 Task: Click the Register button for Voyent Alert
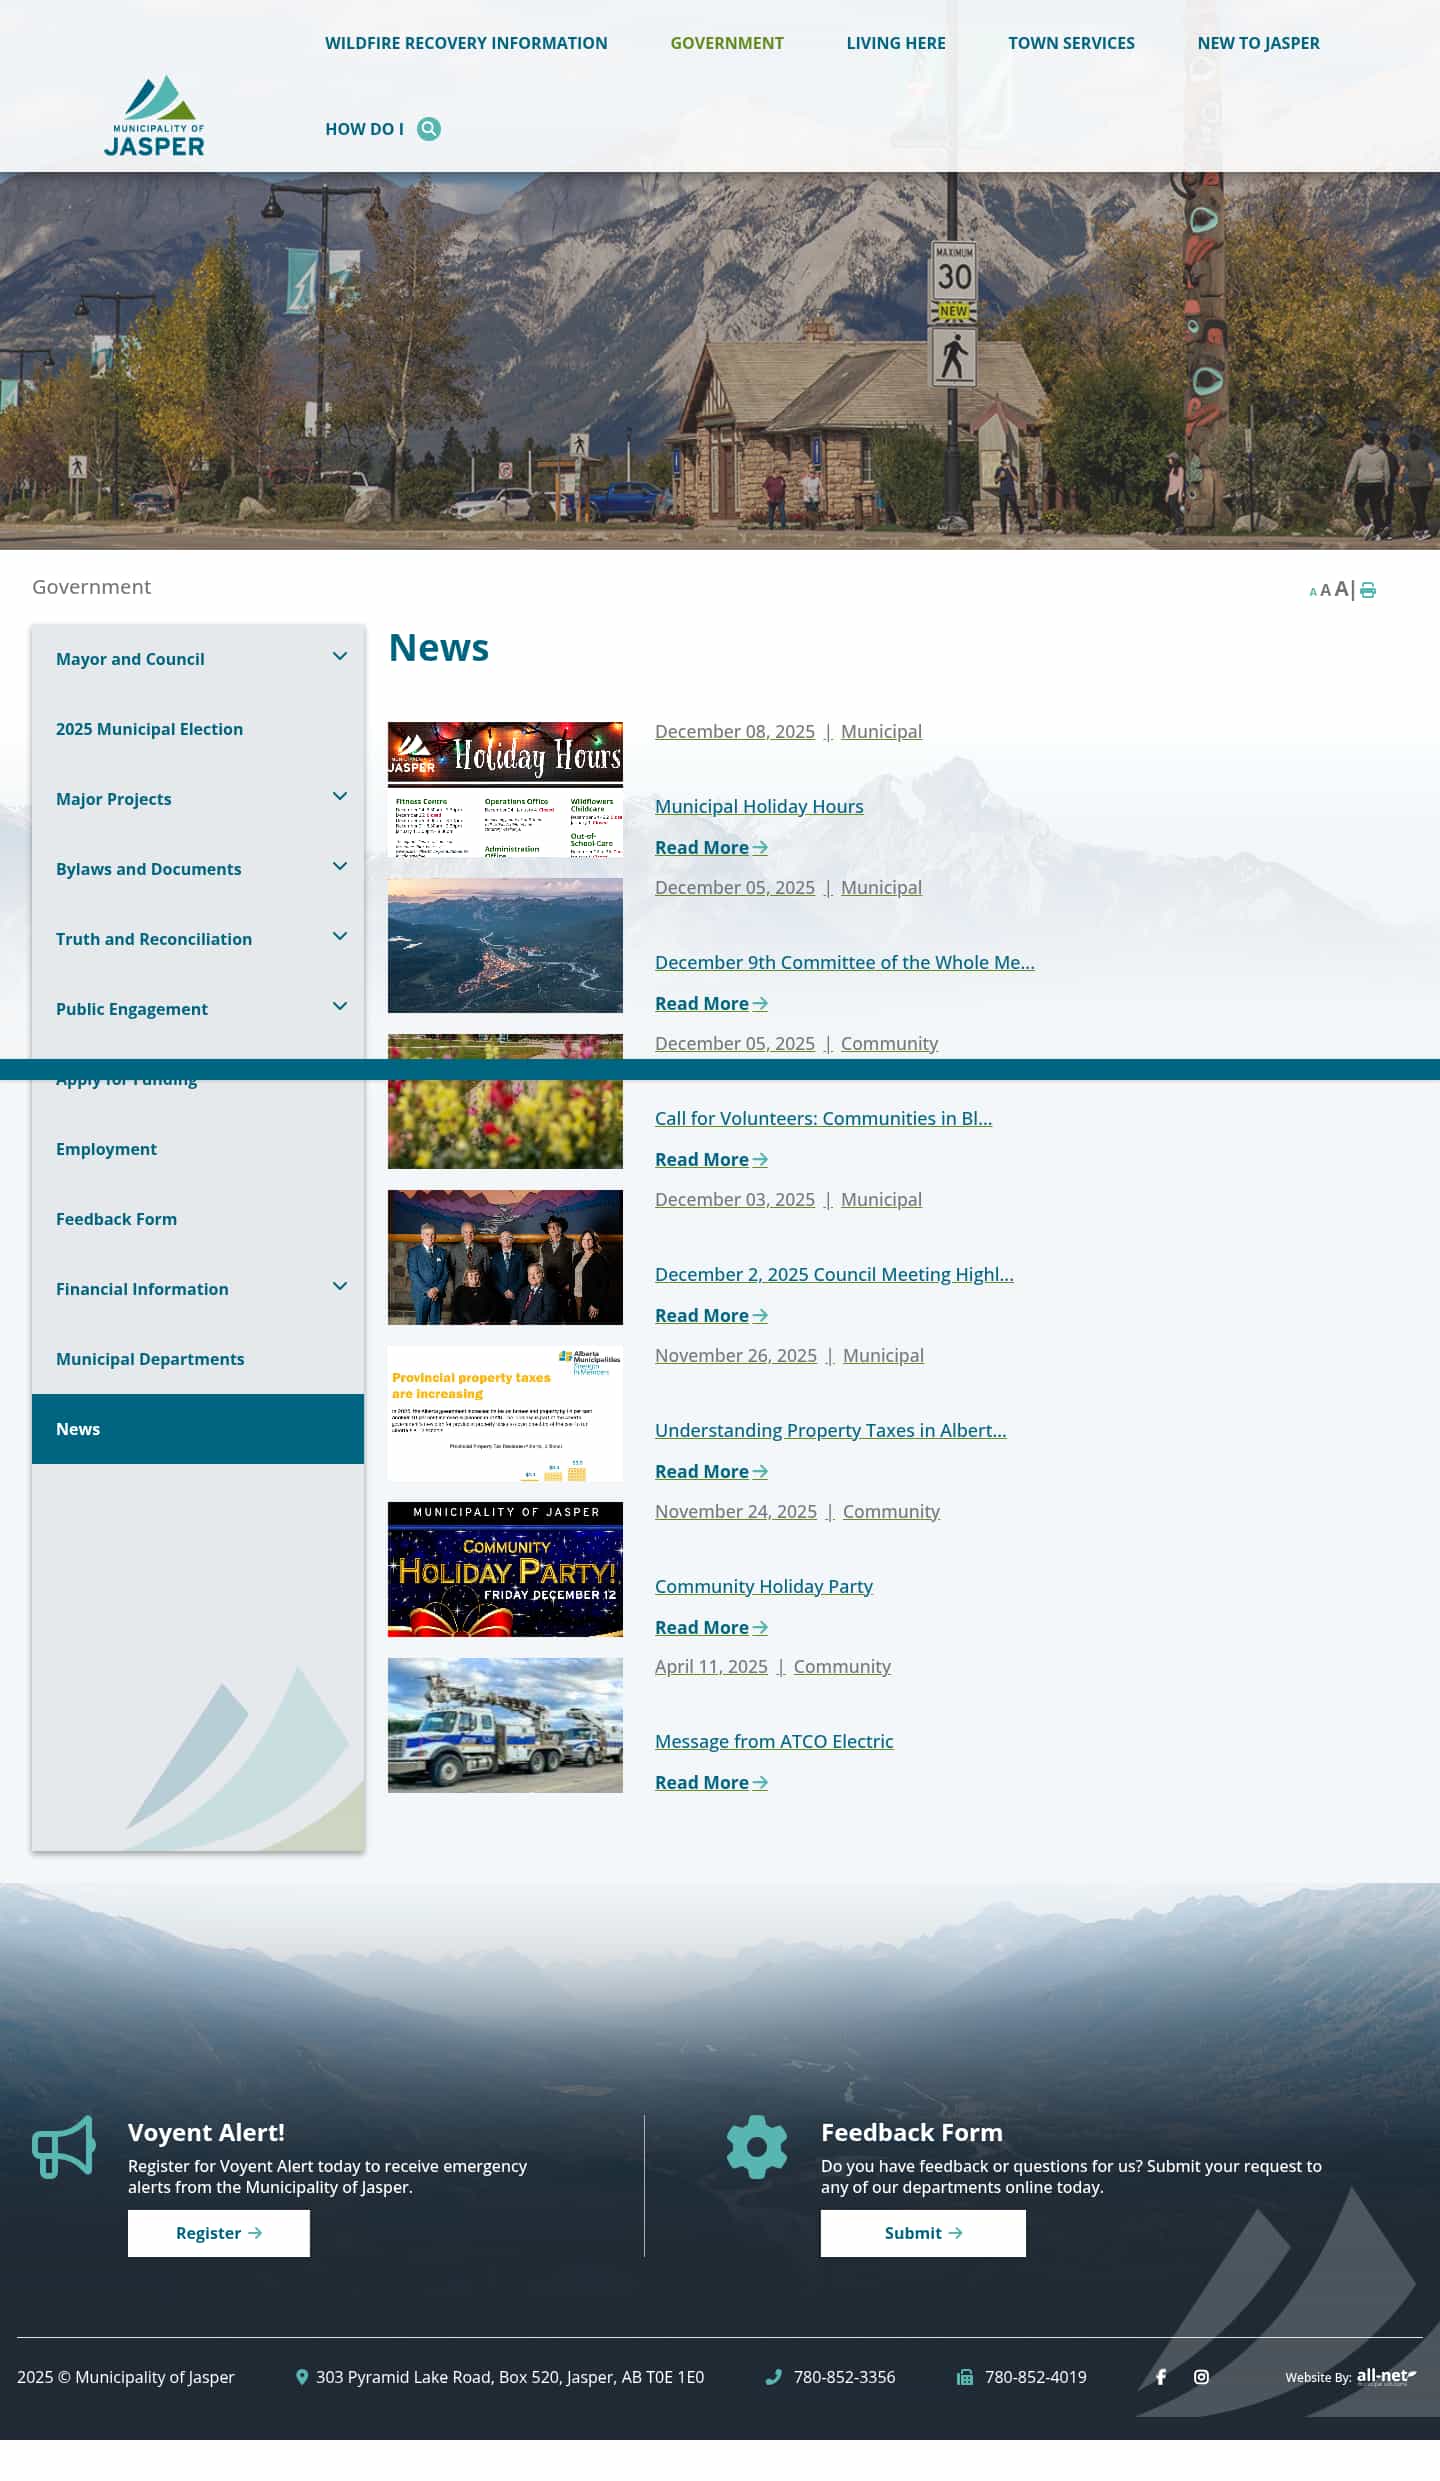(x=219, y=2233)
